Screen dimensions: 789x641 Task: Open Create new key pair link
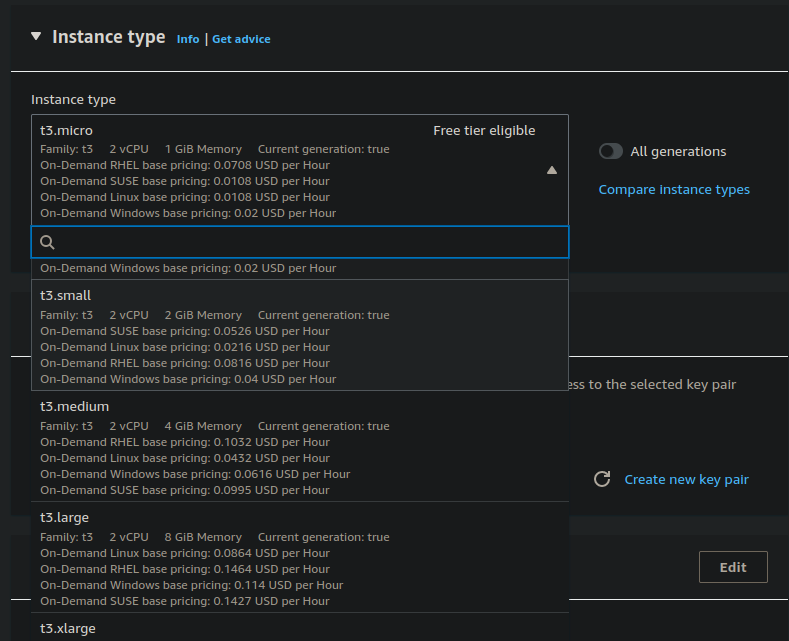click(x=686, y=479)
